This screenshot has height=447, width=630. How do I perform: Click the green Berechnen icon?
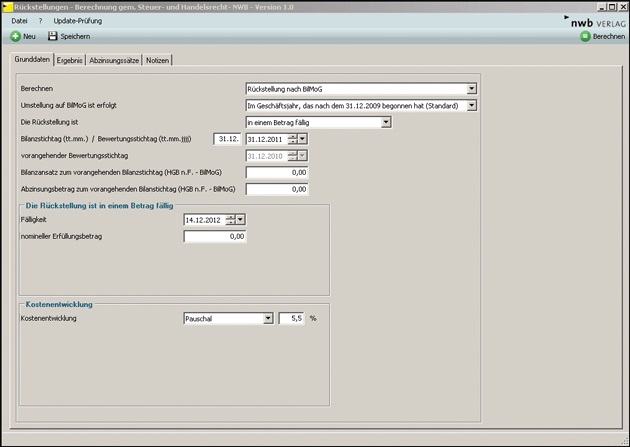tap(586, 36)
